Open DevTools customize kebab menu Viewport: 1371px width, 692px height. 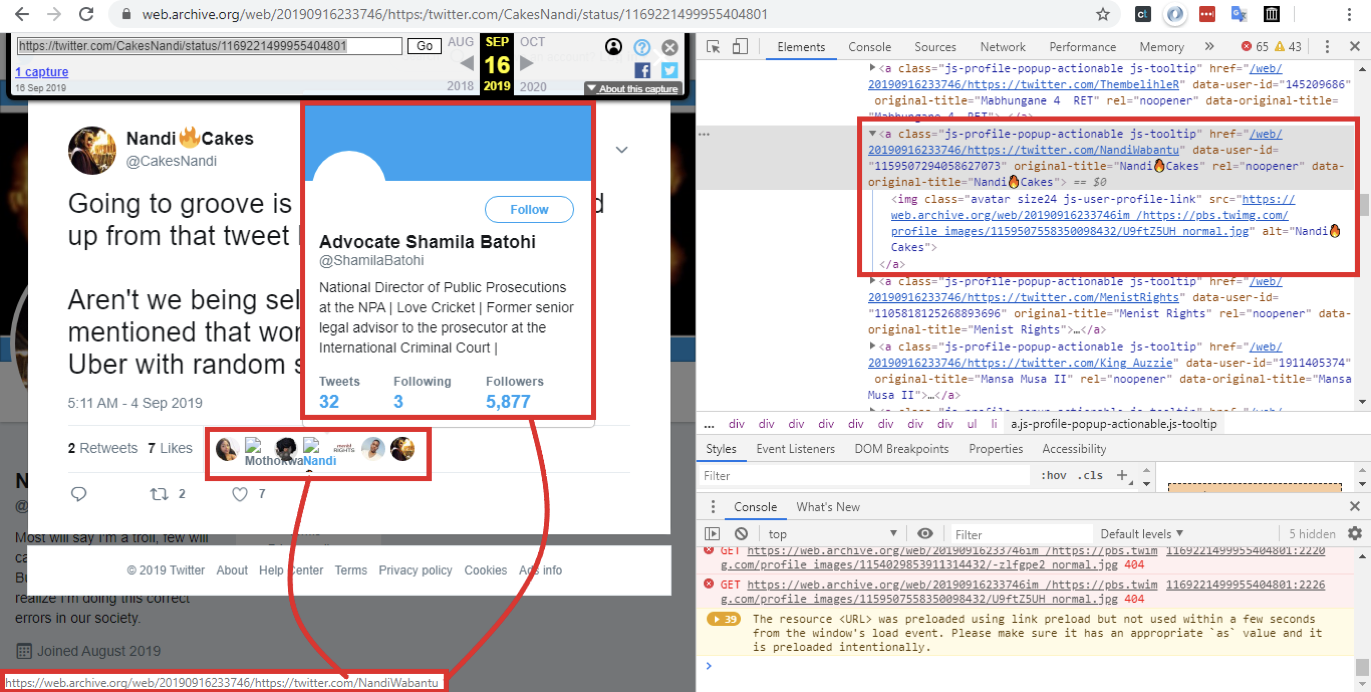pyautogui.click(x=1328, y=47)
